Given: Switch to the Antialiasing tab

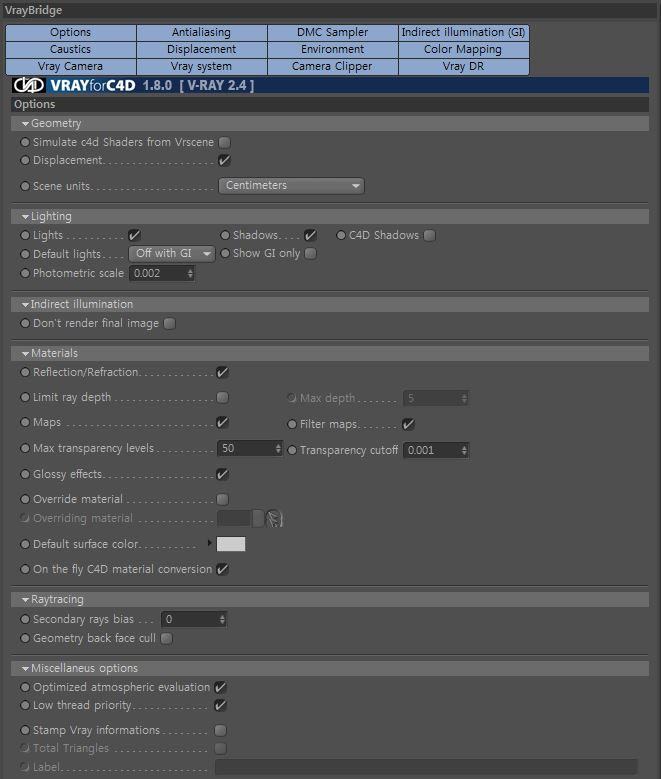Looking at the screenshot, I should point(201,32).
